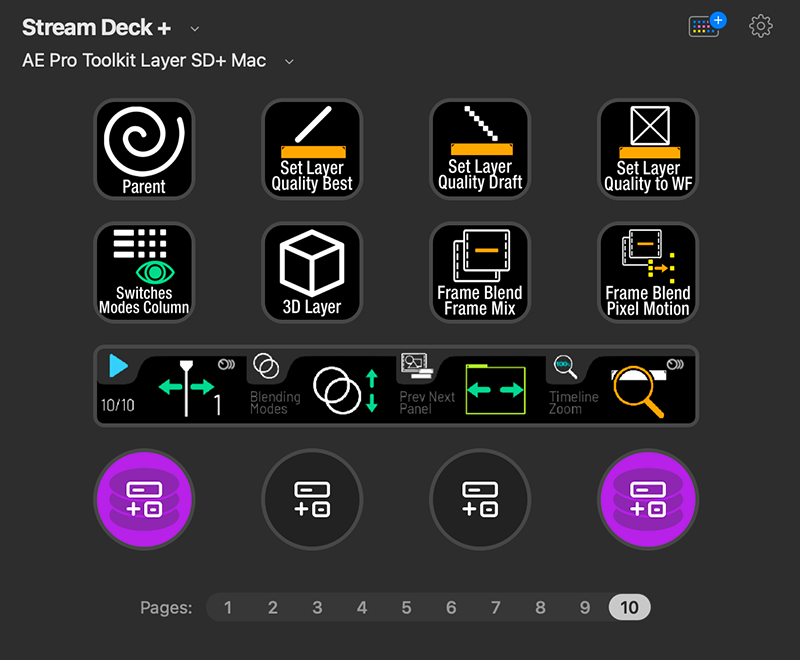The image size is (800, 660).
Task: Expand the Stream Deck + device dropdown
Action: coord(194,29)
